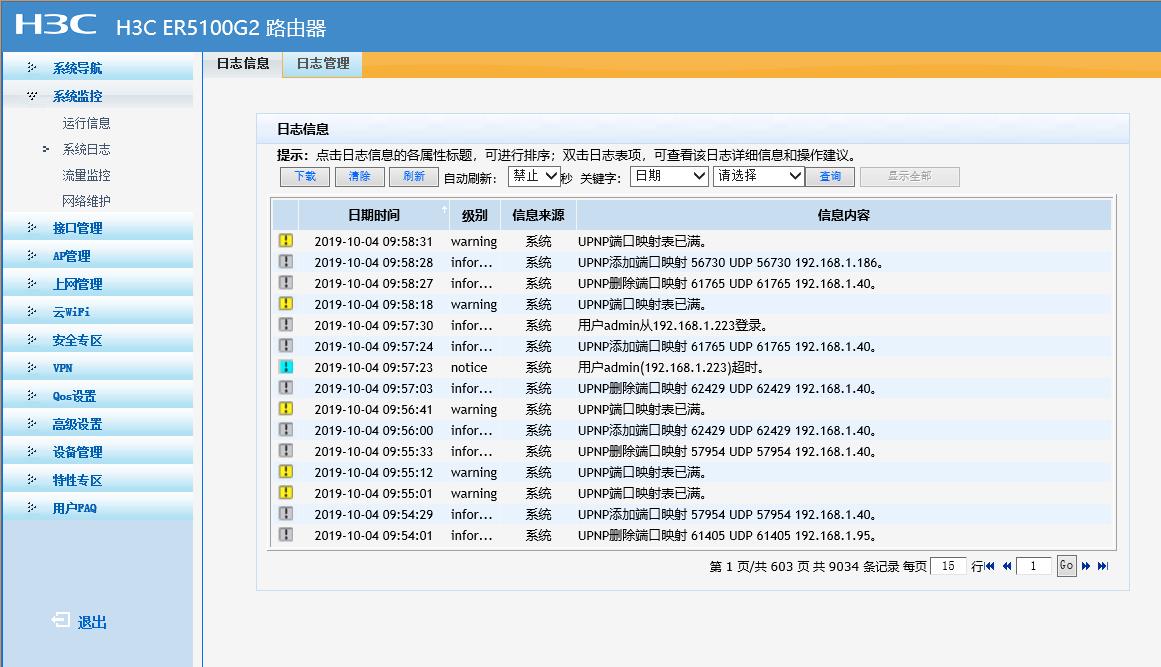This screenshot has height=667, width=1161.
Task: Click the page number input field
Action: click(1034, 566)
